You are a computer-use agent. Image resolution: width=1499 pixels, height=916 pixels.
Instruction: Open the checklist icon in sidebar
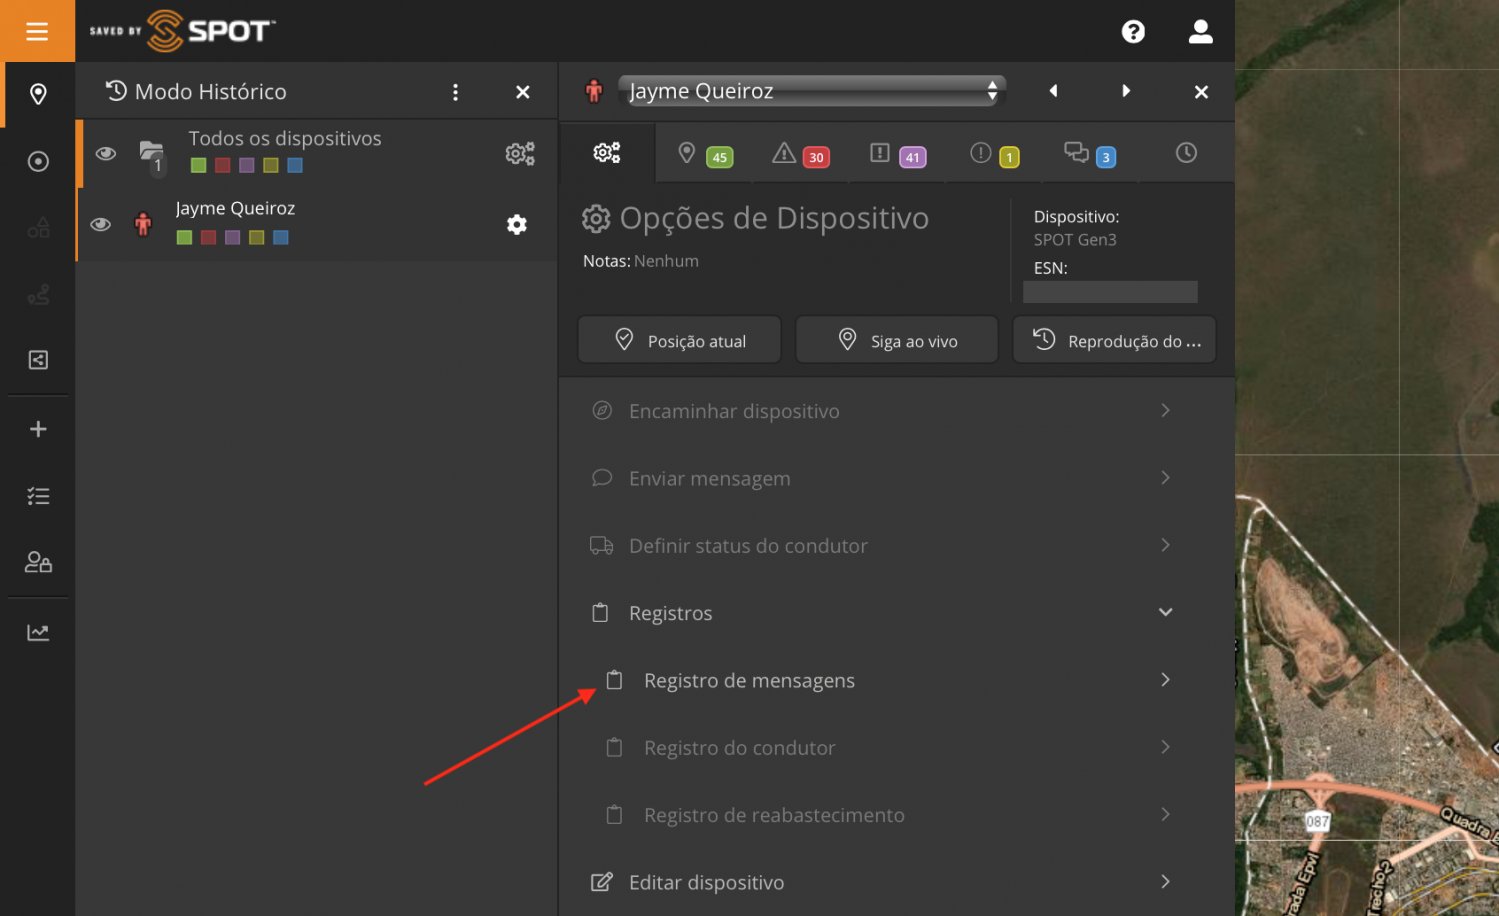[x=38, y=496]
